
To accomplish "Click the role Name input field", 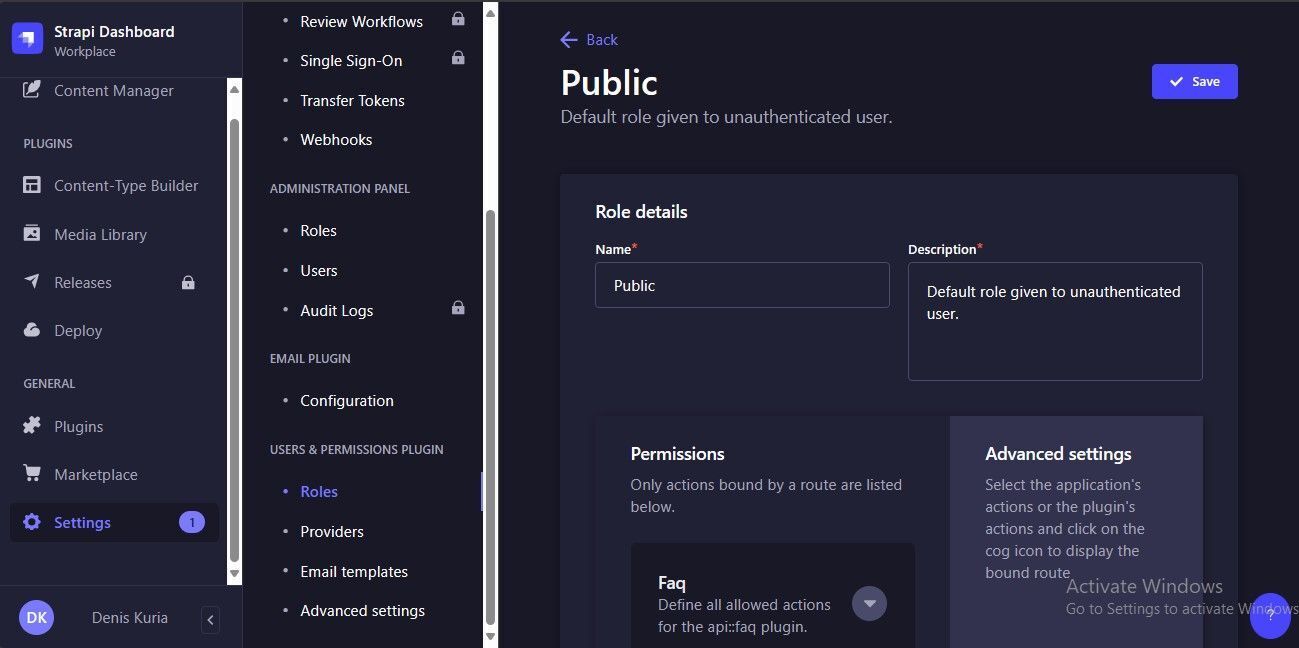I will tap(741, 286).
